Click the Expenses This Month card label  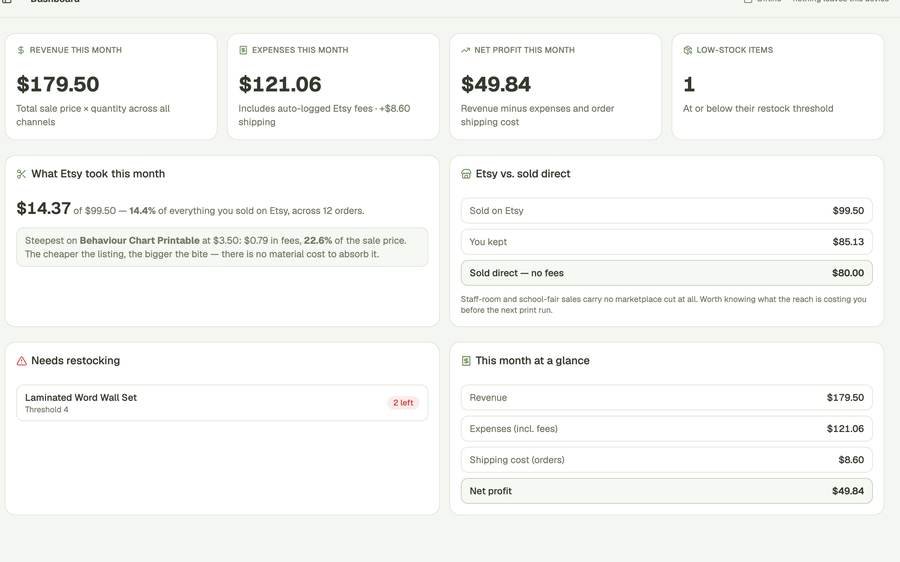300,51
